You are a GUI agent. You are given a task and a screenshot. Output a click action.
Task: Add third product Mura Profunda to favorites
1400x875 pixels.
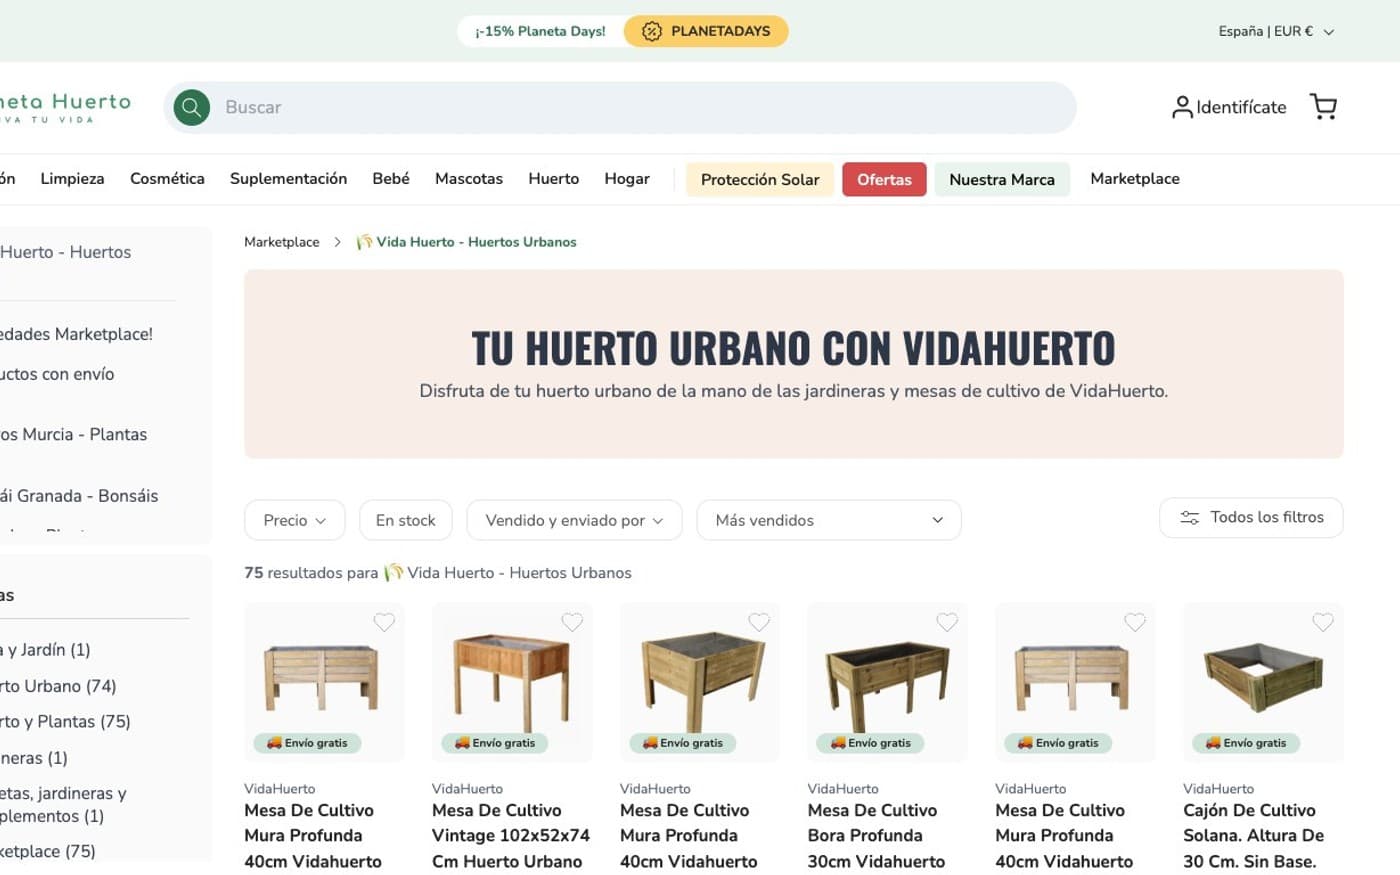pyautogui.click(x=759, y=622)
